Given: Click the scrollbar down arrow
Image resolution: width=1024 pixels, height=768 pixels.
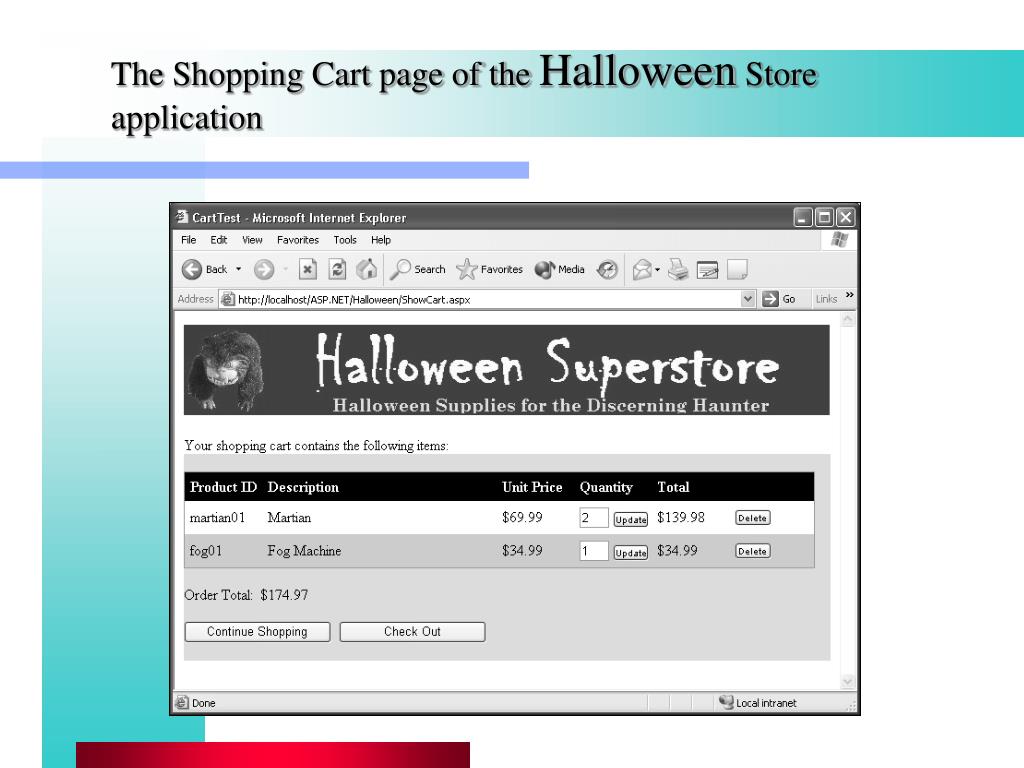Looking at the screenshot, I should coord(848,682).
